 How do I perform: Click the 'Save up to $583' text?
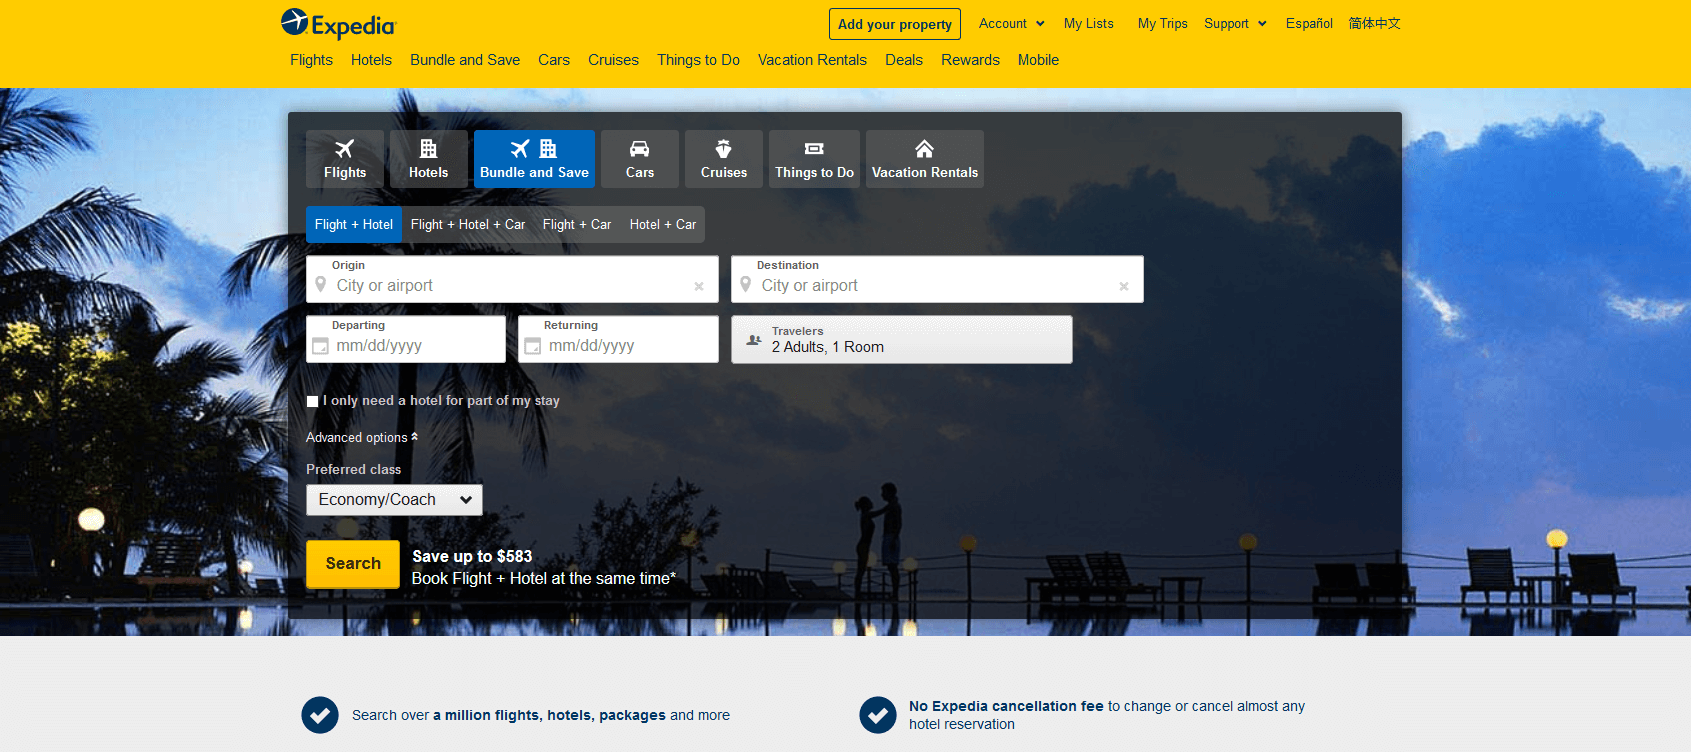(x=472, y=556)
